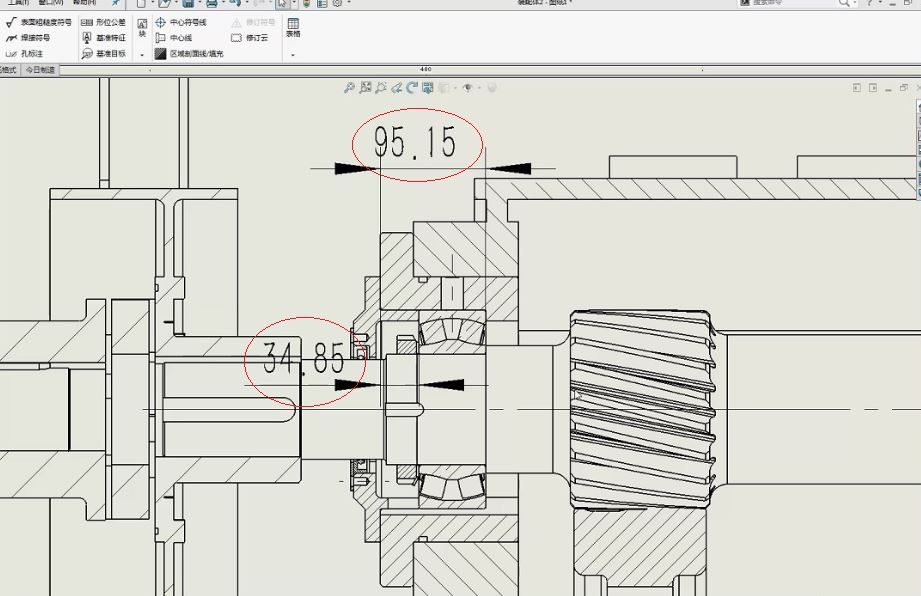Open the Help (帮助) menu
The image size is (921, 596).
[85, 3]
